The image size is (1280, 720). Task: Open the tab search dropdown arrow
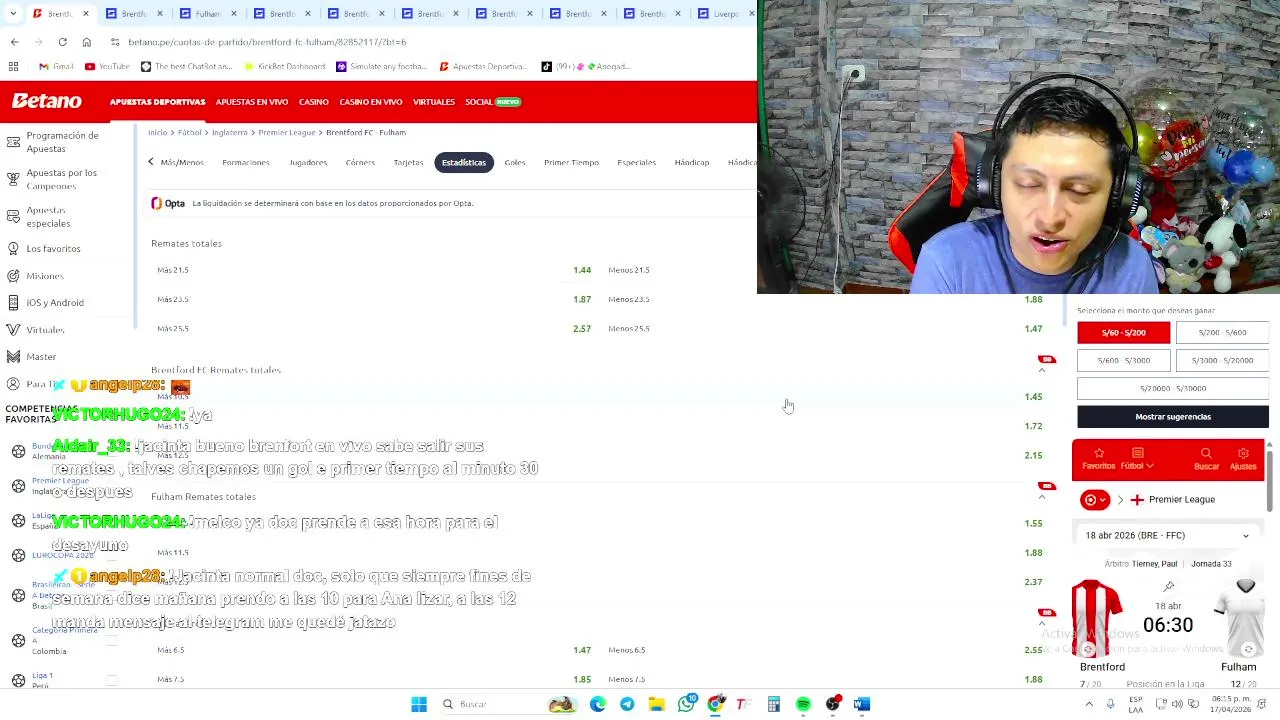(12, 14)
